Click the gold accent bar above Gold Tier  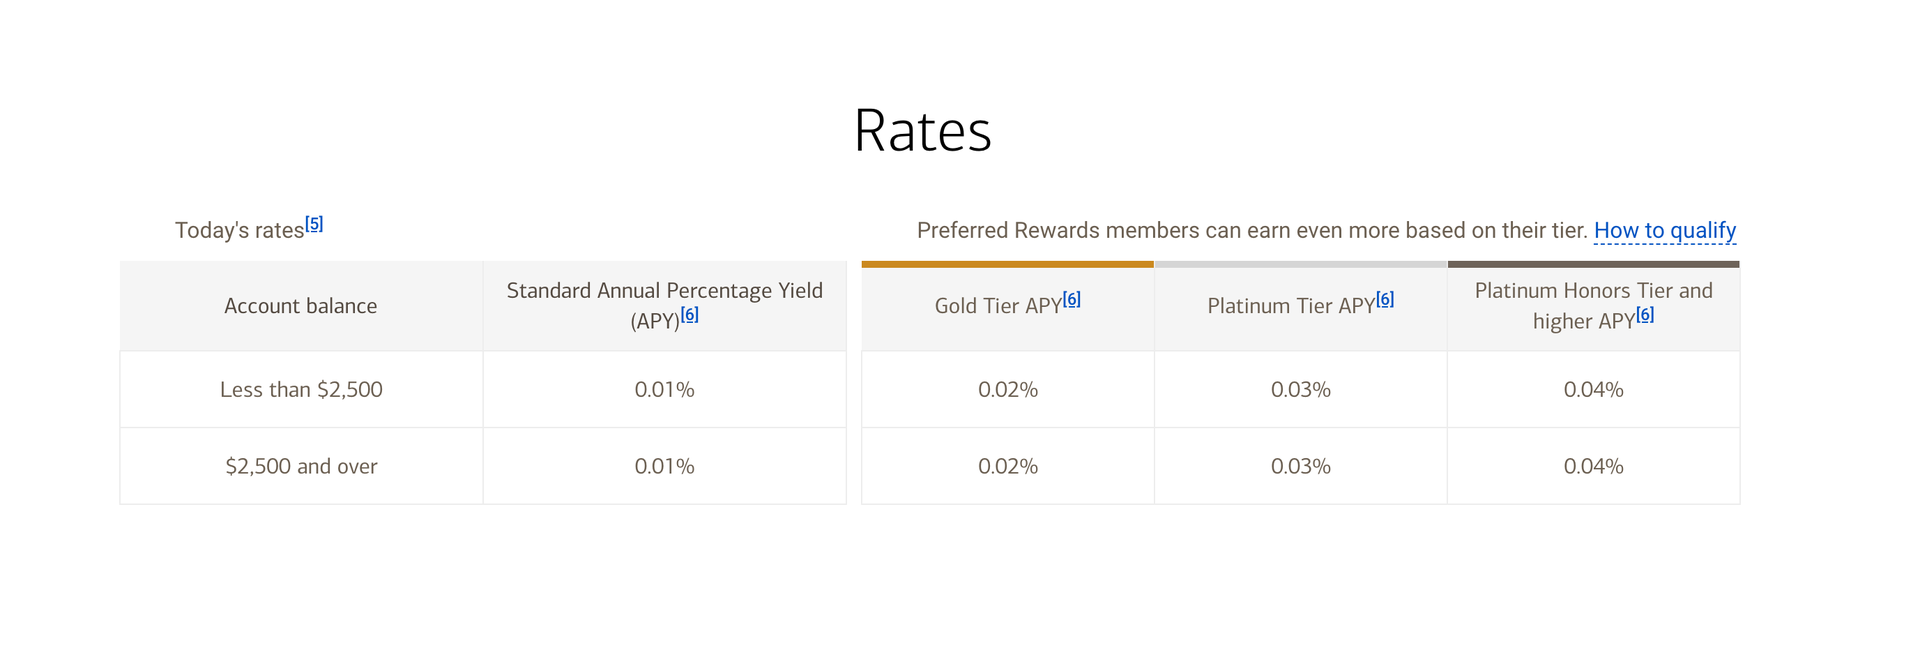pyautogui.click(x=1006, y=263)
